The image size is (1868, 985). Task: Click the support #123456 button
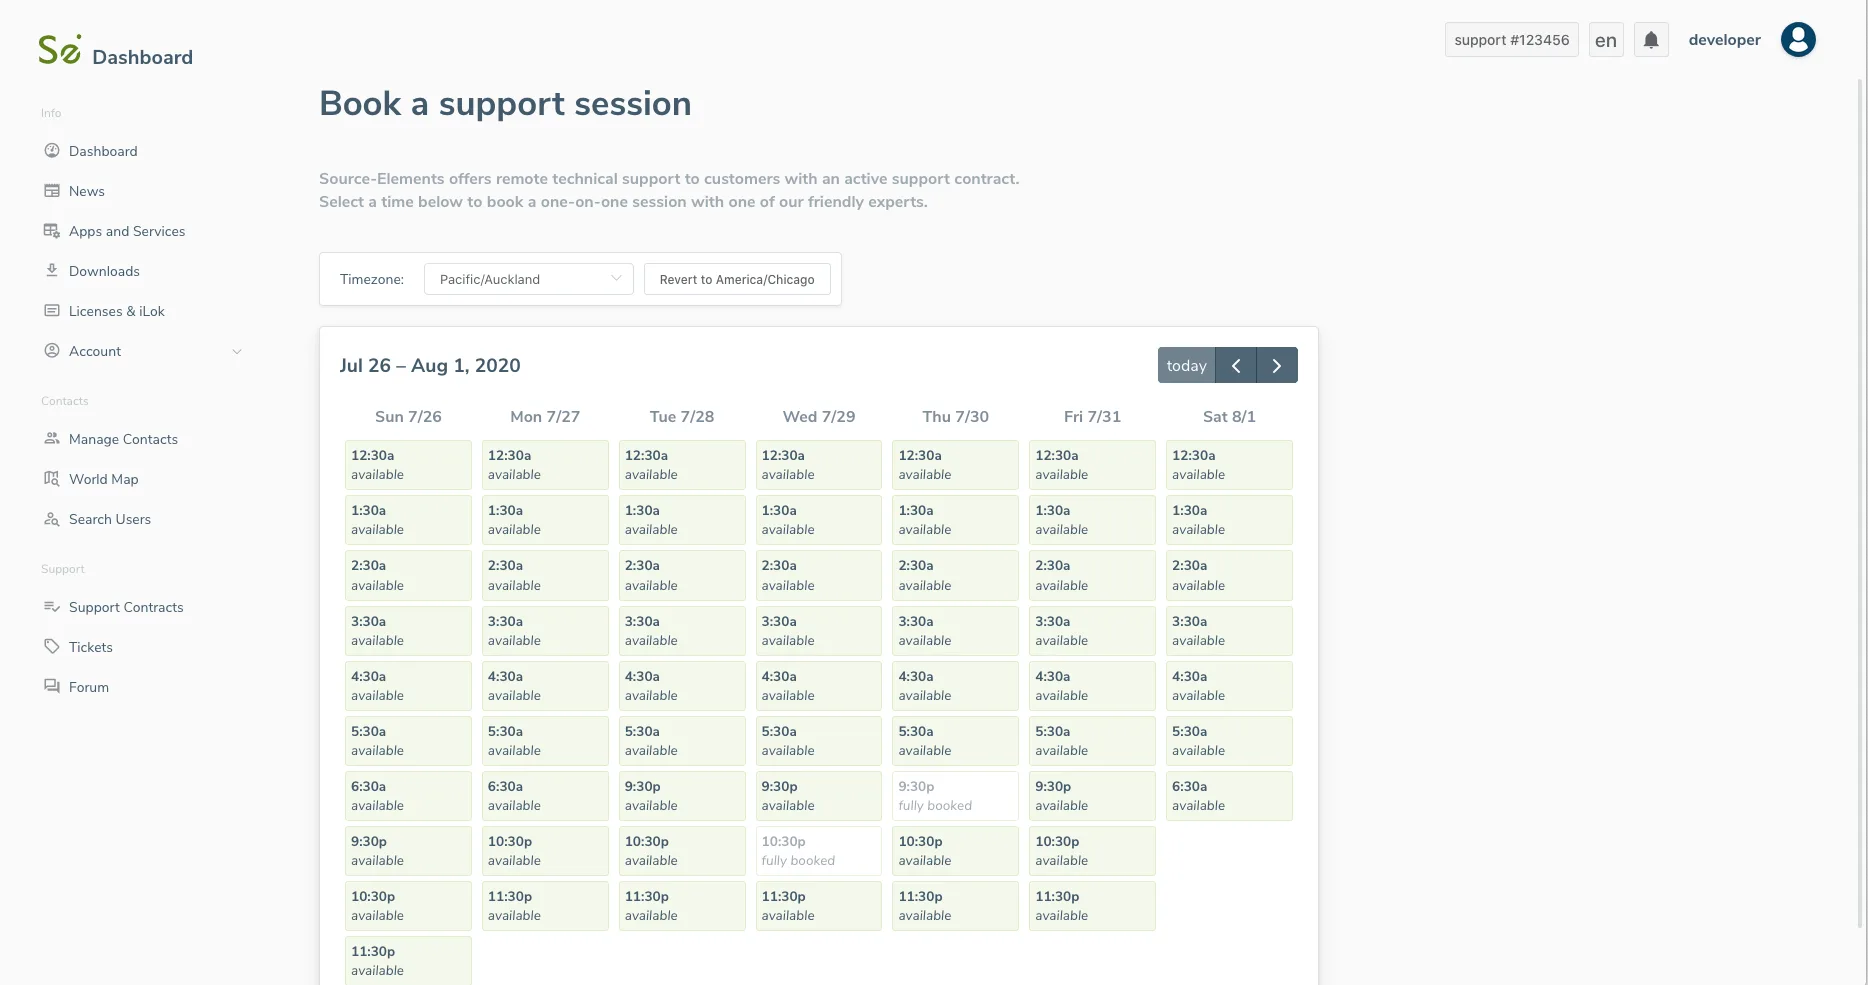click(x=1511, y=40)
